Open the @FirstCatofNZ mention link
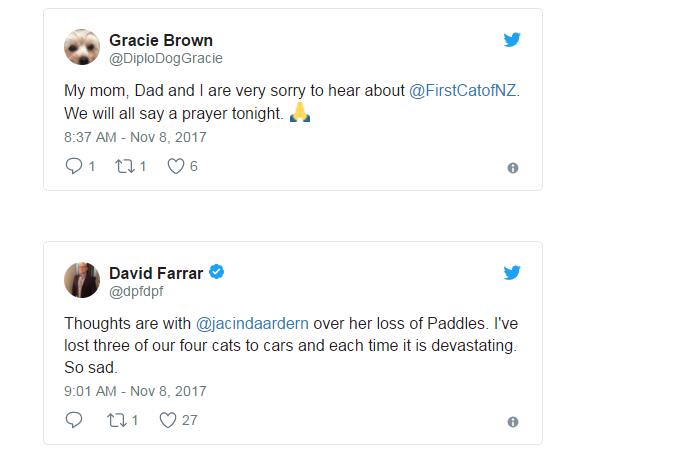The width and height of the screenshot is (673, 453). point(464,90)
